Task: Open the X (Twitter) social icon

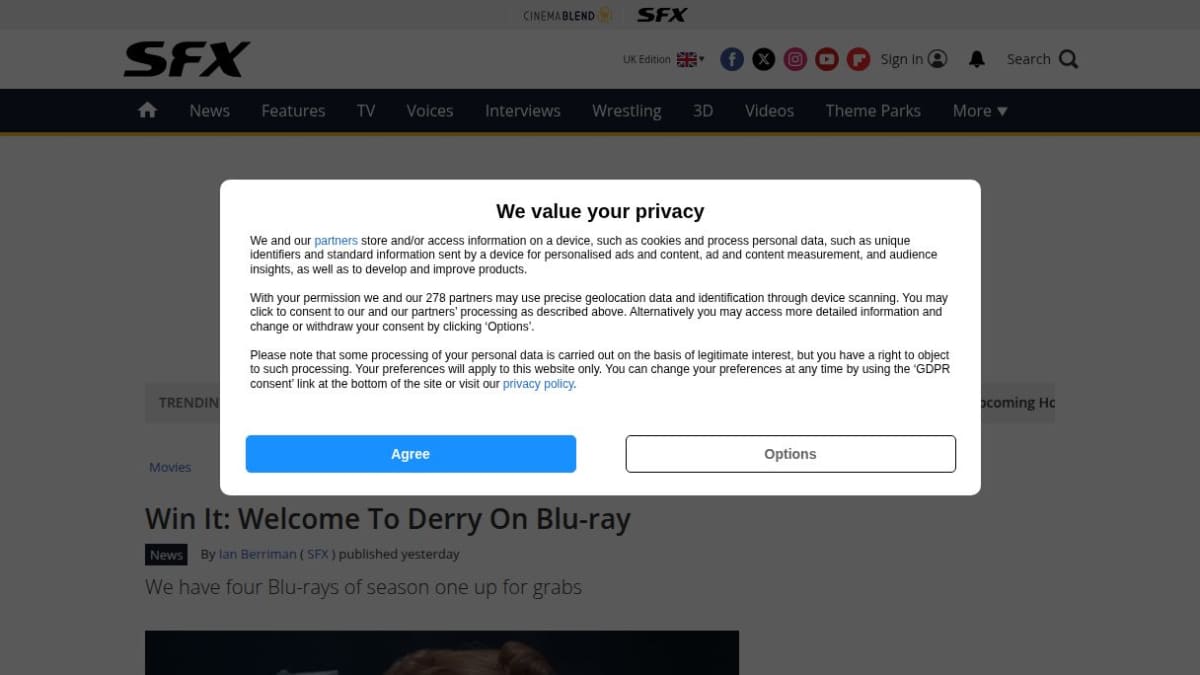Action: click(x=763, y=59)
